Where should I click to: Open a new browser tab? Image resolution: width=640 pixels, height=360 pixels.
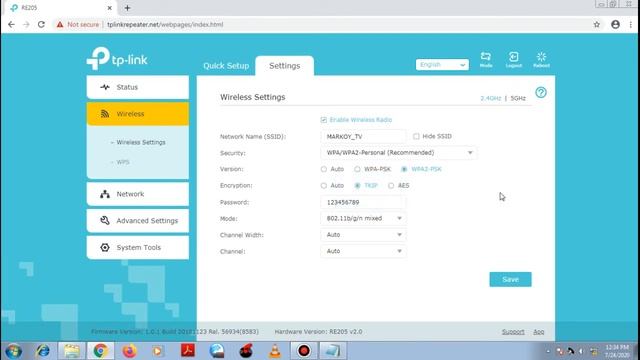[127, 8]
